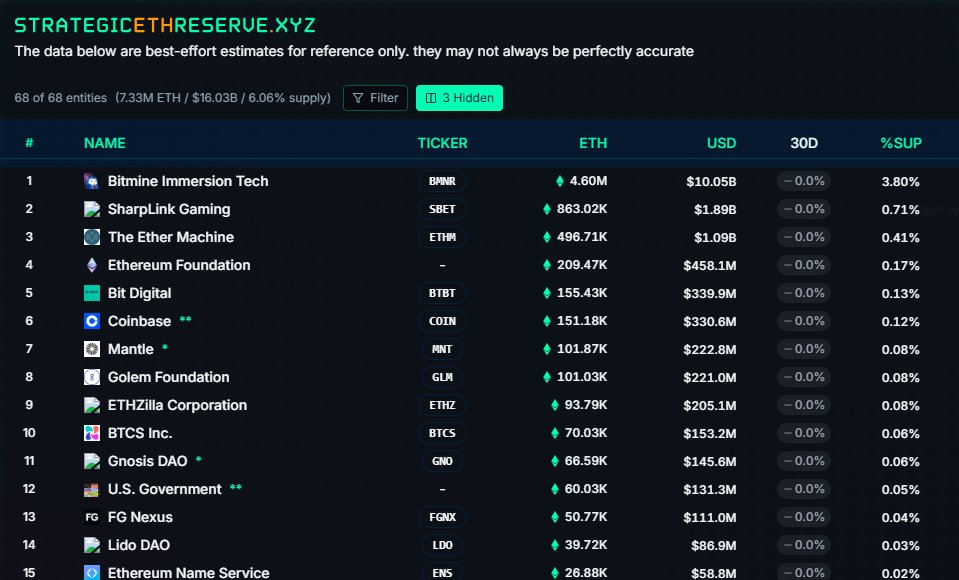This screenshot has height=580, width=959.
Task: Click the U.S. Government flag icon
Action: point(92,489)
